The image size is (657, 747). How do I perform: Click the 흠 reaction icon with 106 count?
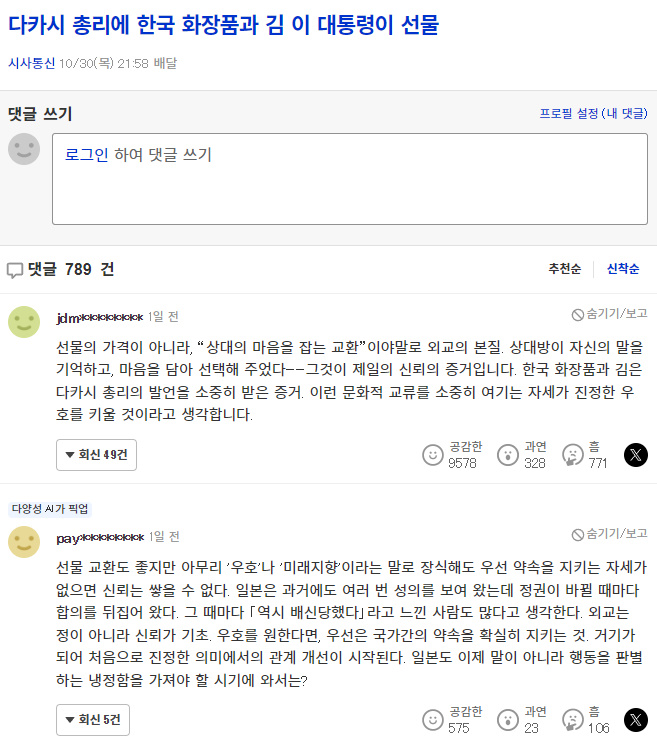(573, 720)
